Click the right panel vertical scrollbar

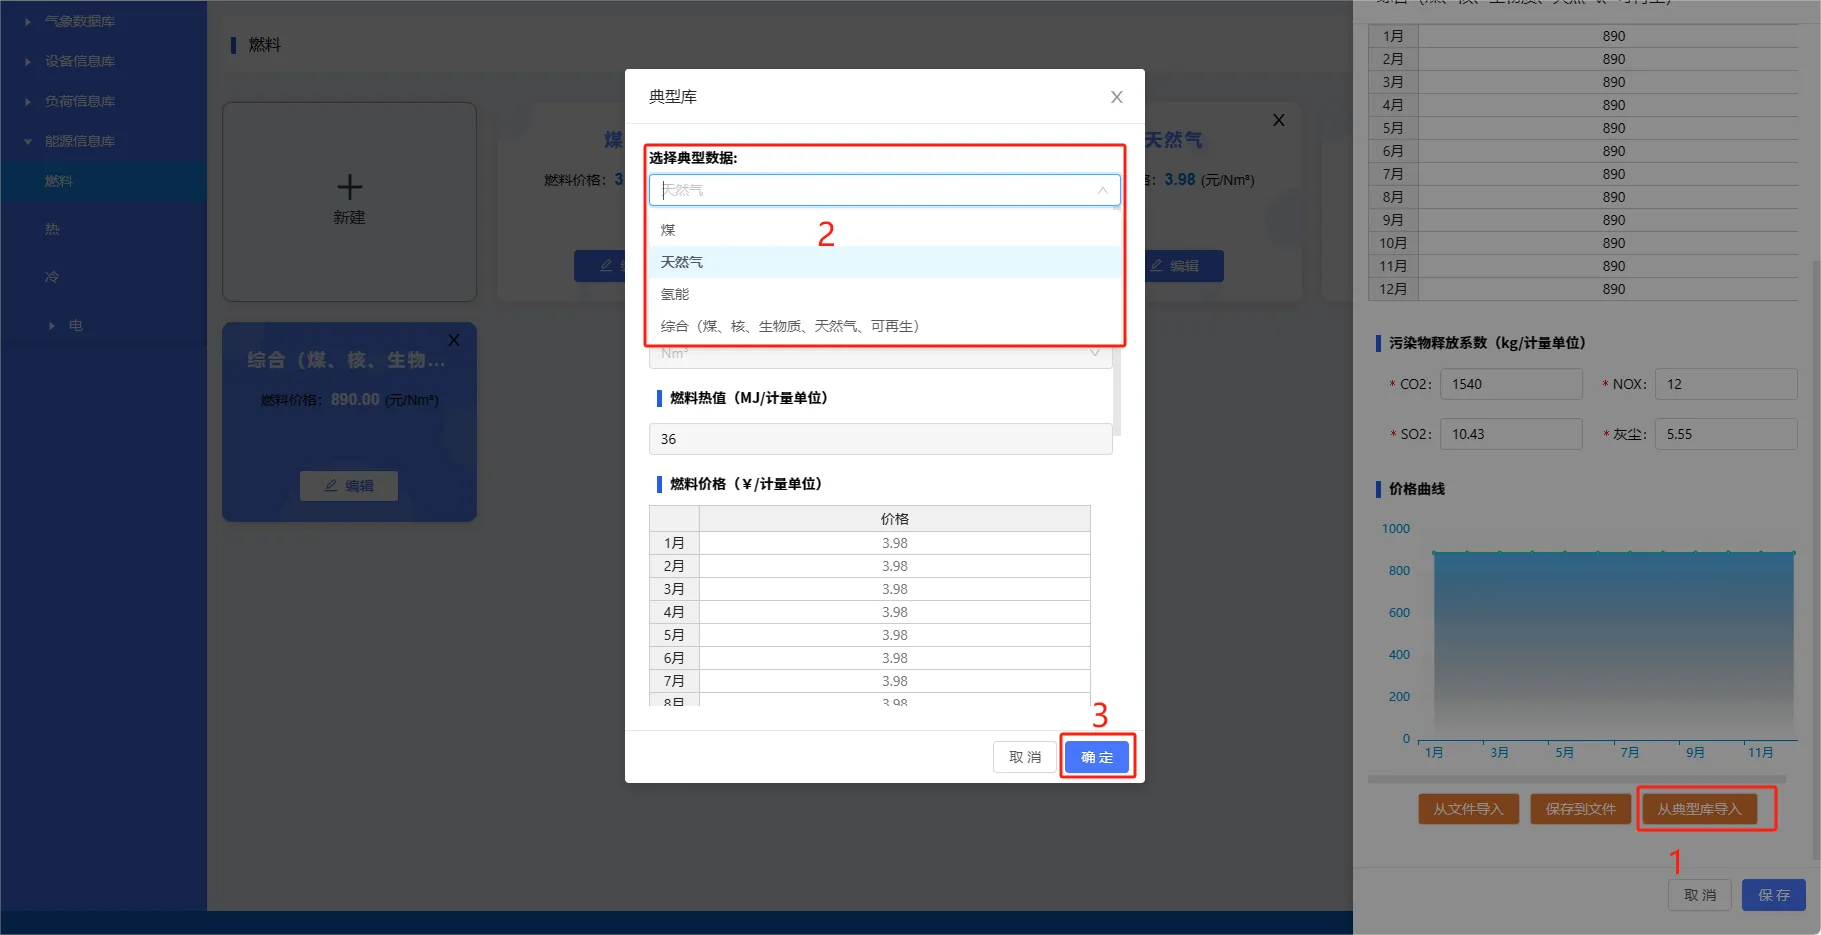click(1816, 560)
